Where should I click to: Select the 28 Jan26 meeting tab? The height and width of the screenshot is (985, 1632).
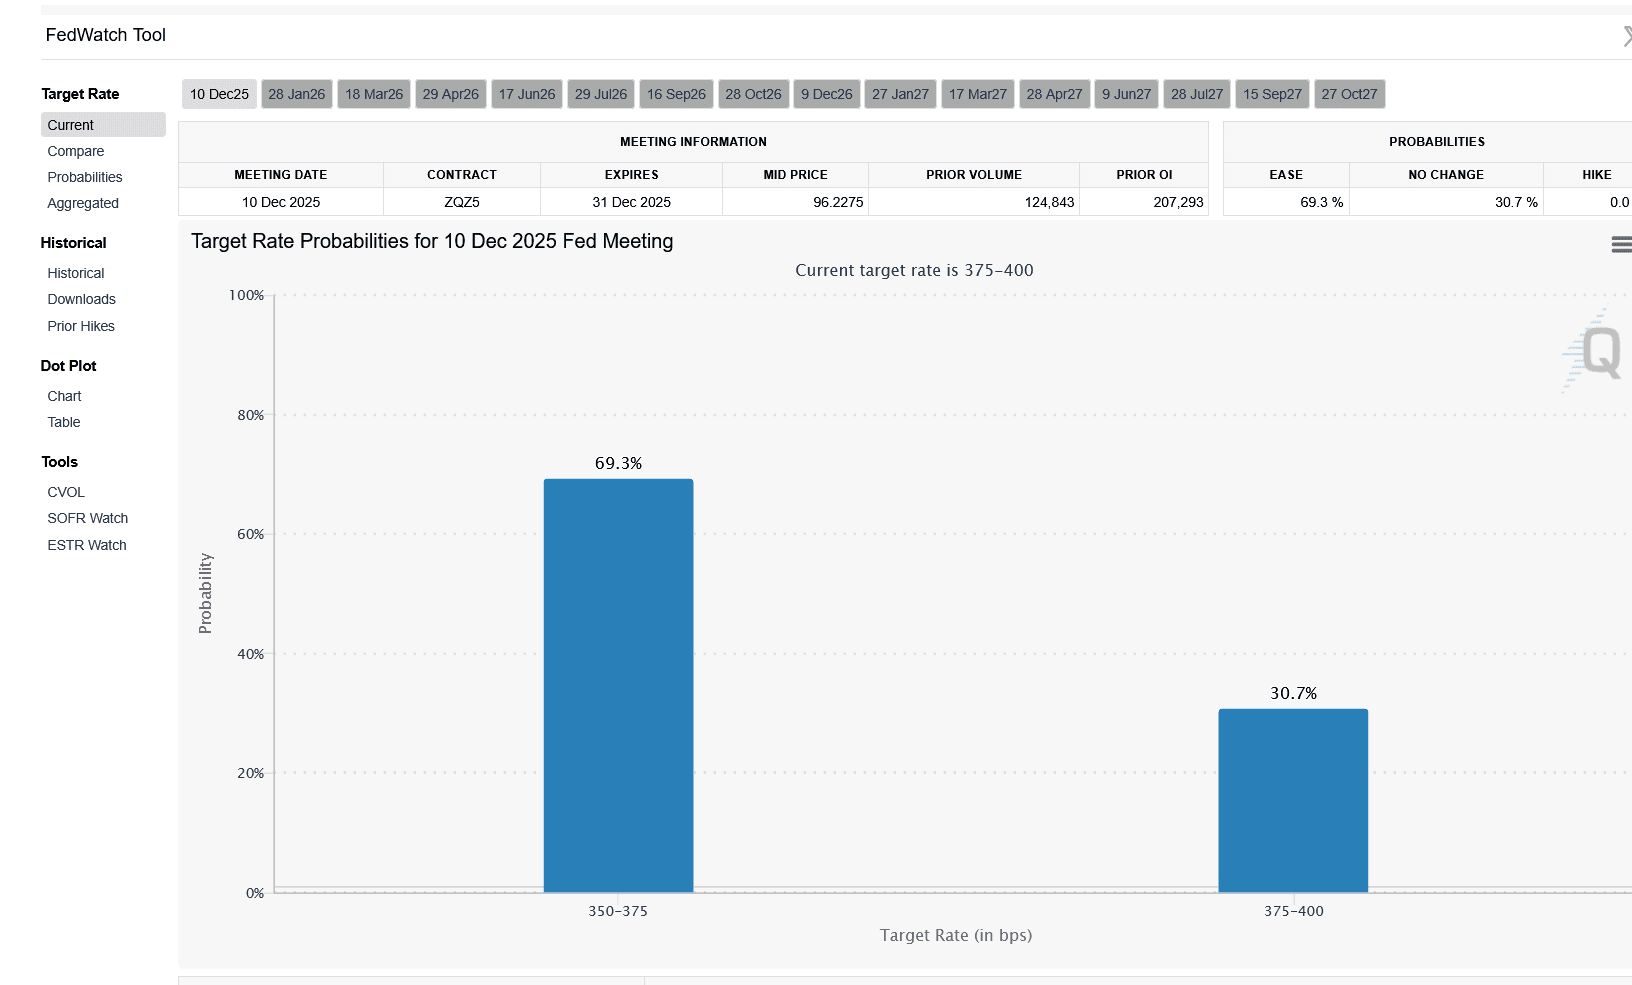[x=296, y=93]
